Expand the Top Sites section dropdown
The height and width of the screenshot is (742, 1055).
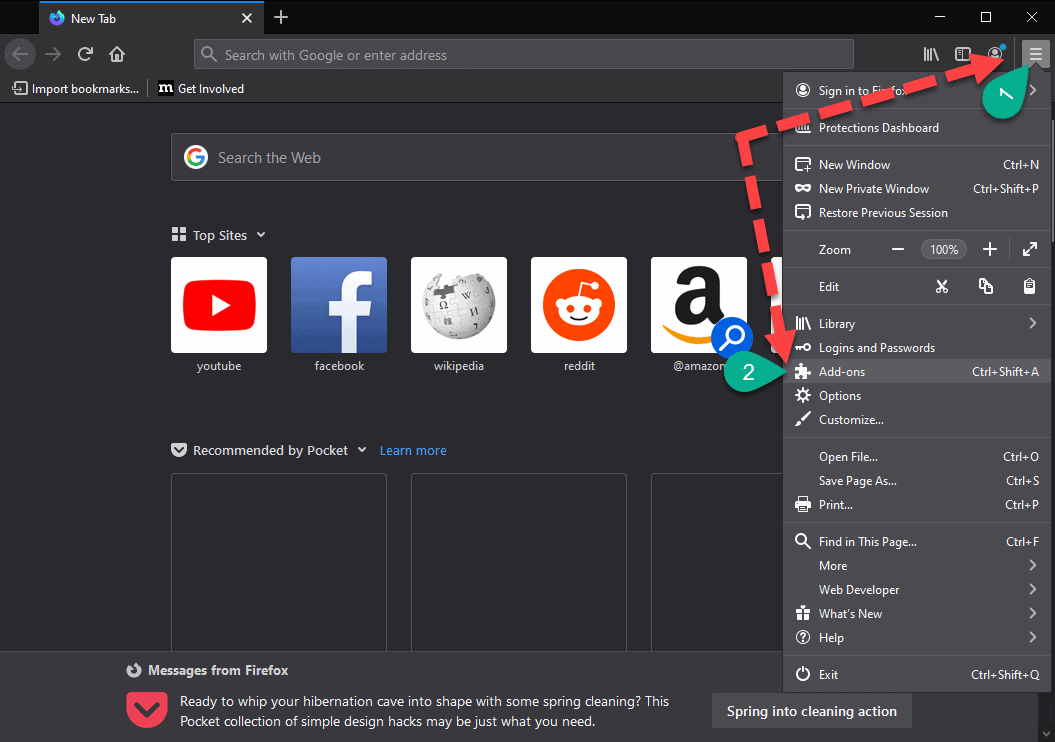[x=261, y=235]
